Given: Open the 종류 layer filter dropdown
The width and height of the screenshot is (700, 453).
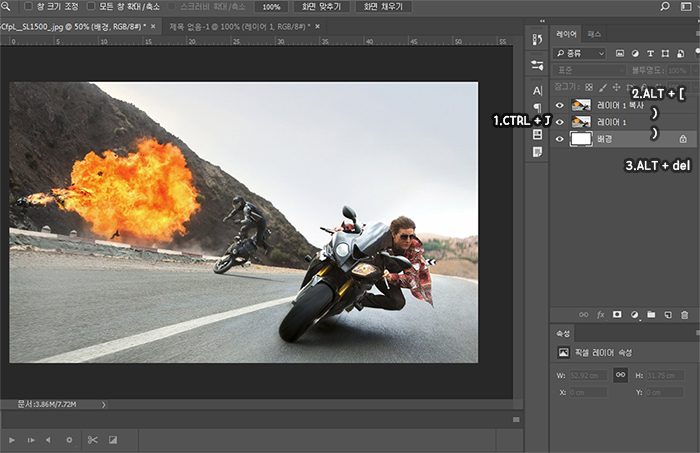Looking at the screenshot, I should 580,54.
